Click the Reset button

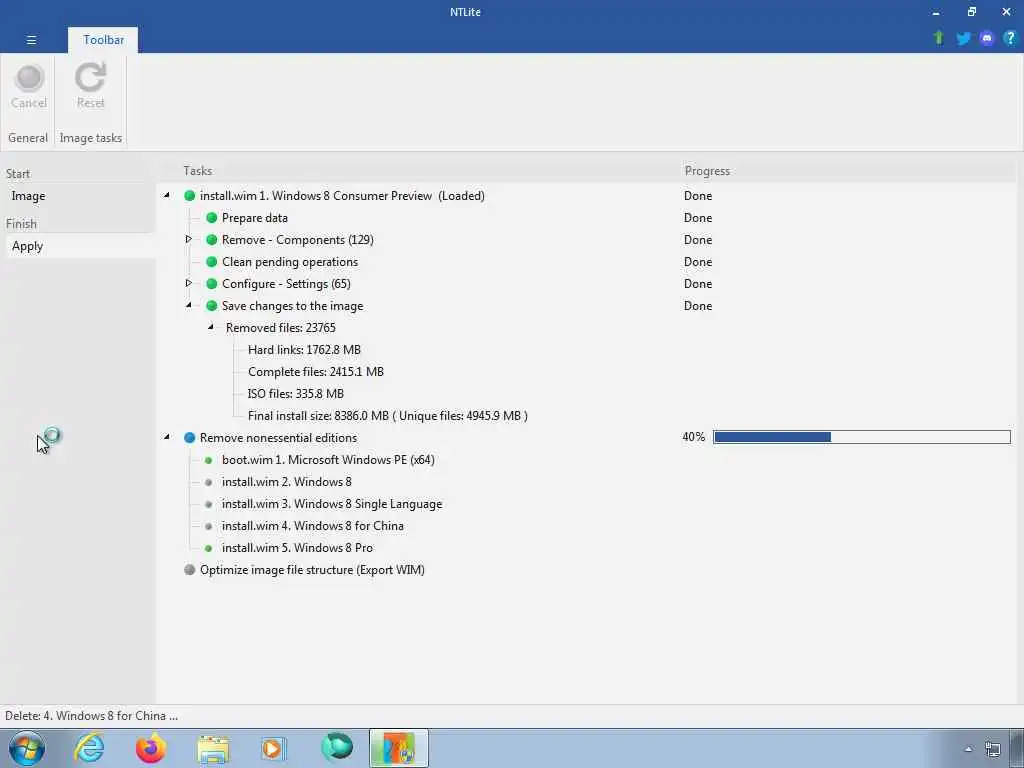coord(90,86)
